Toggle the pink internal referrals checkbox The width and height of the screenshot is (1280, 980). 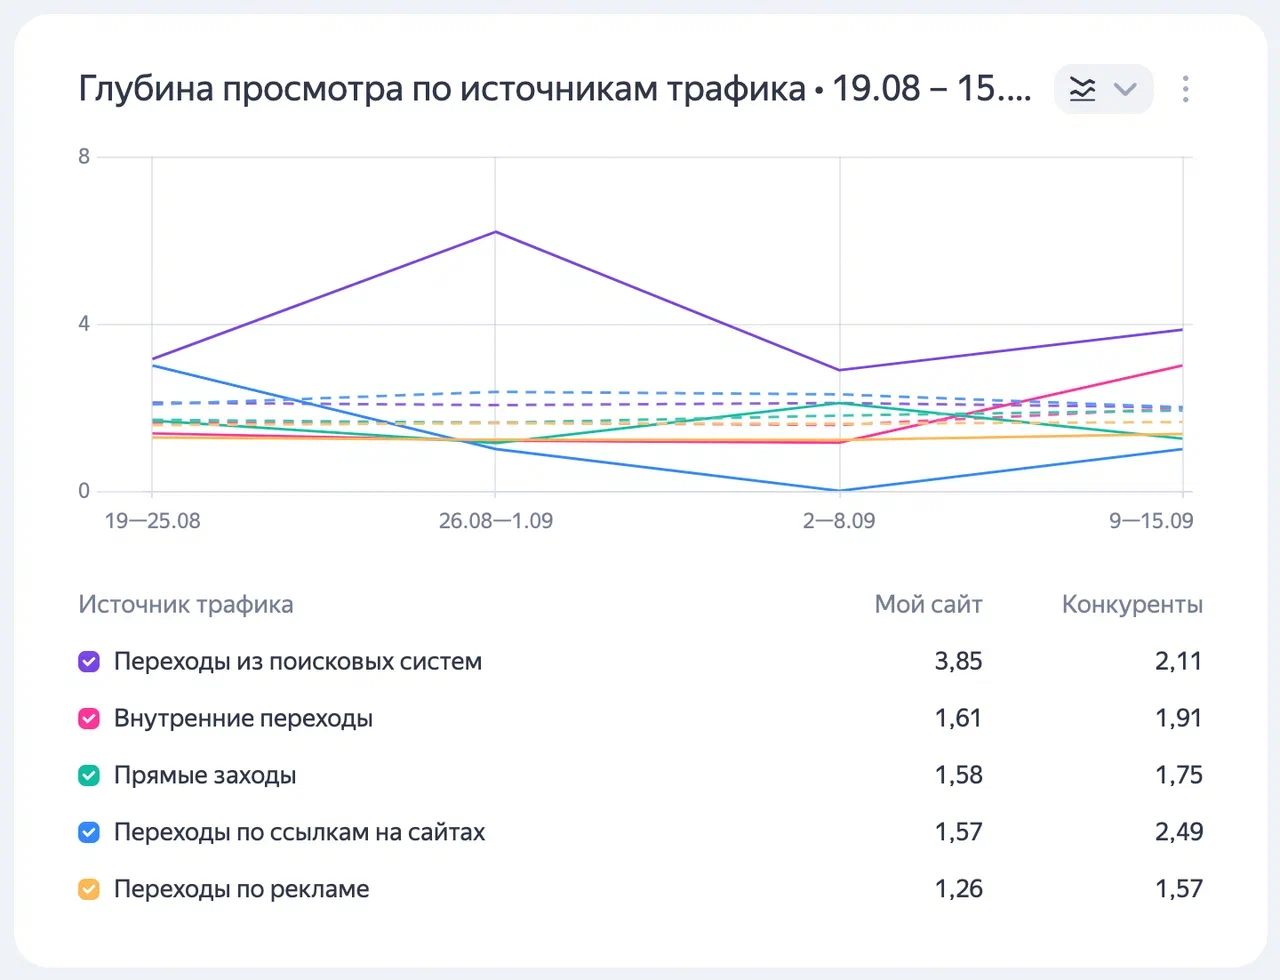click(x=89, y=719)
